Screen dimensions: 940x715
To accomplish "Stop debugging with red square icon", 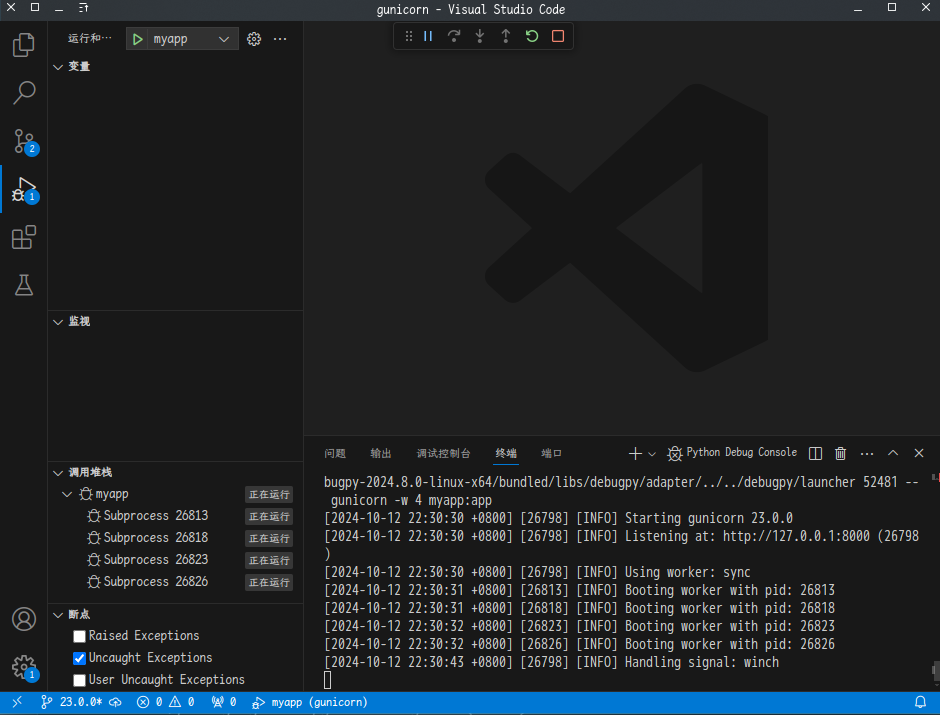I will (558, 37).
